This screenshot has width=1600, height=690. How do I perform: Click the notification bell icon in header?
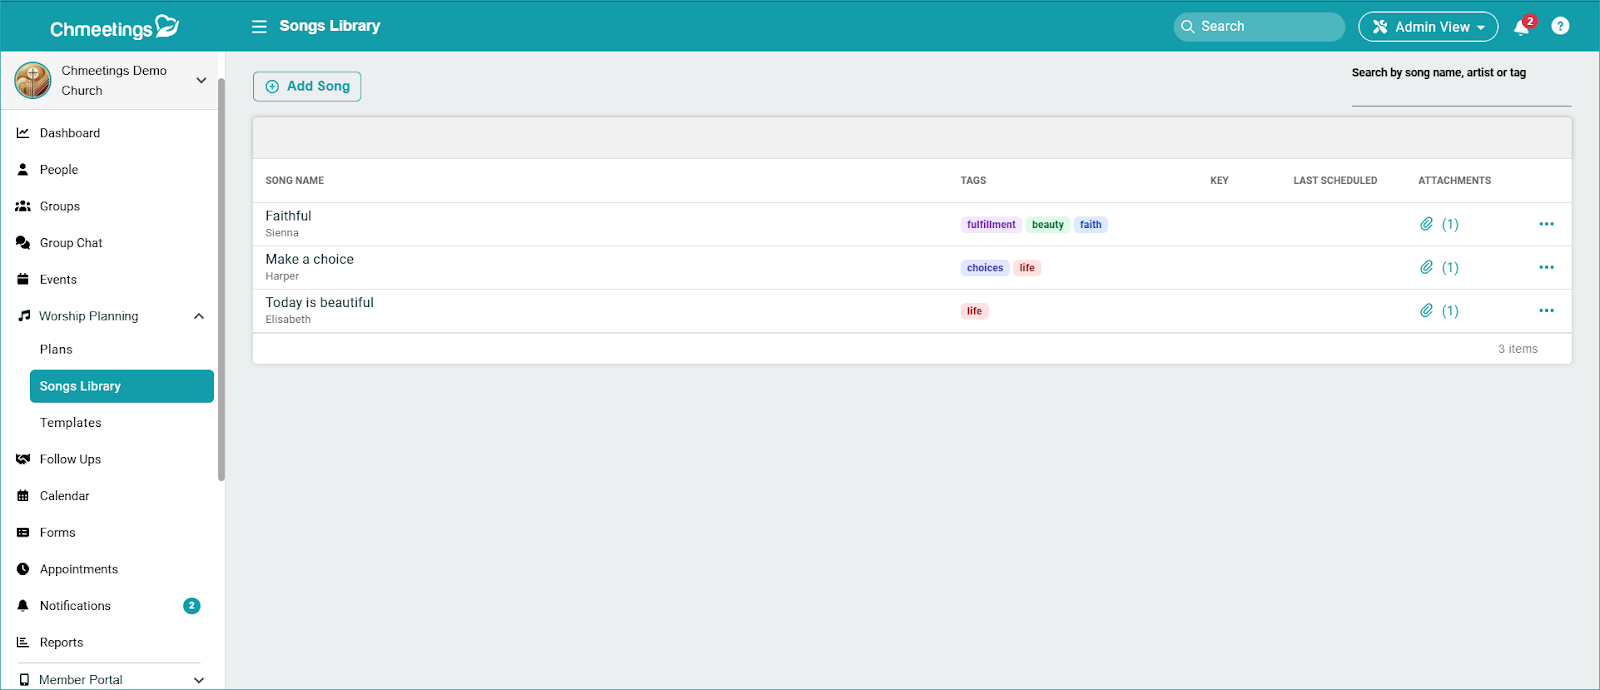click(1521, 27)
